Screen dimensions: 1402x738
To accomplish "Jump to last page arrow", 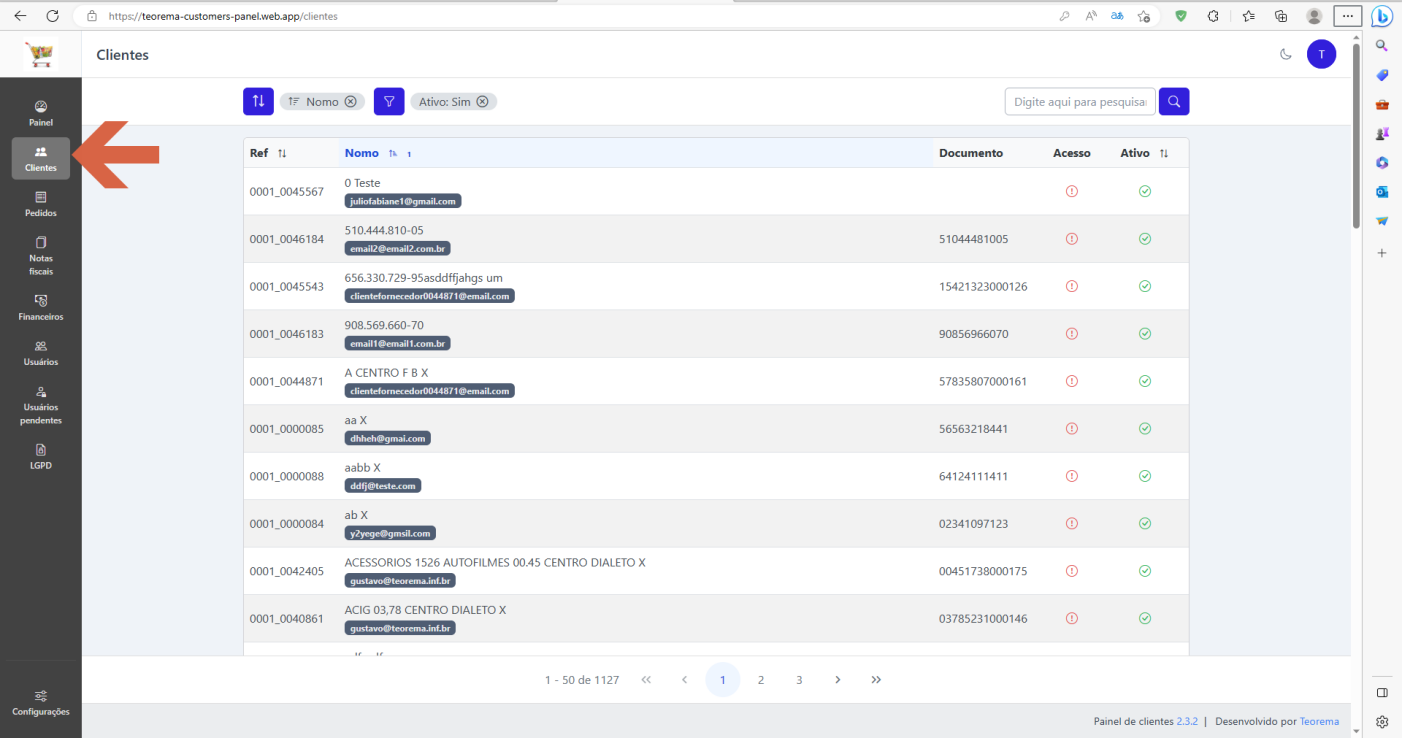I will click(x=876, y=680).
